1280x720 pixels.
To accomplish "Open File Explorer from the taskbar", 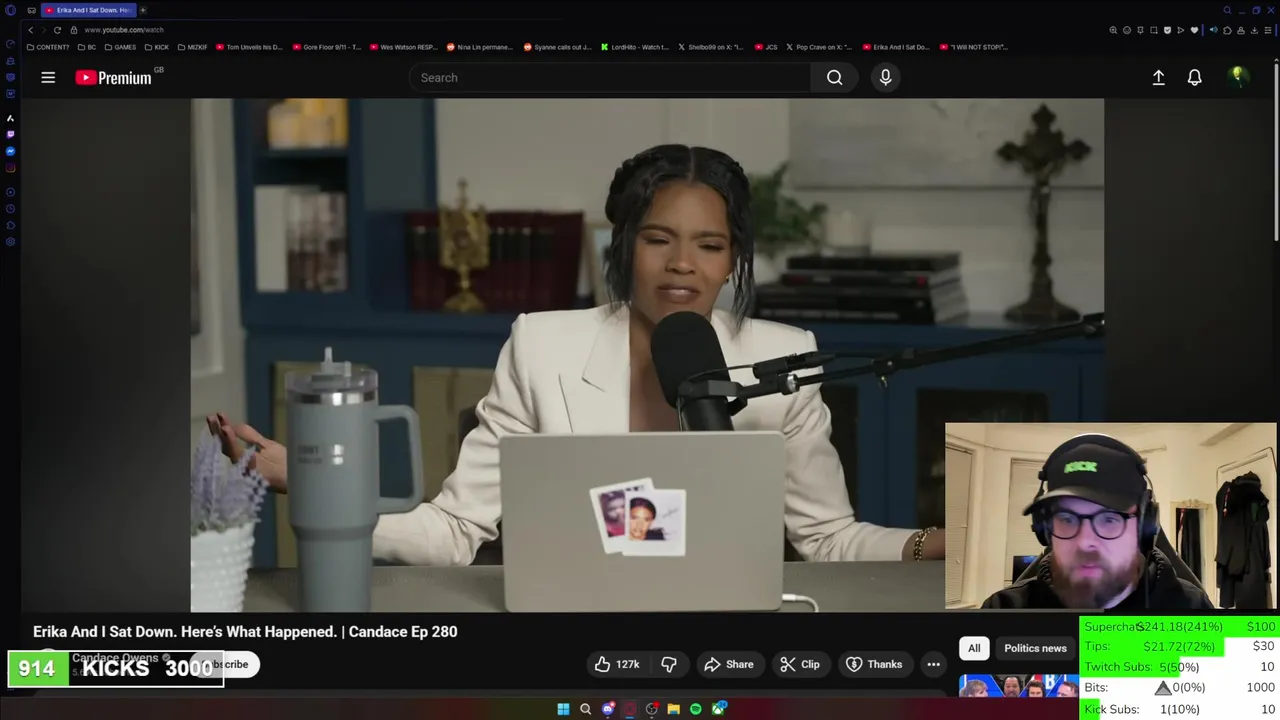I will click(x=674, y=709).
